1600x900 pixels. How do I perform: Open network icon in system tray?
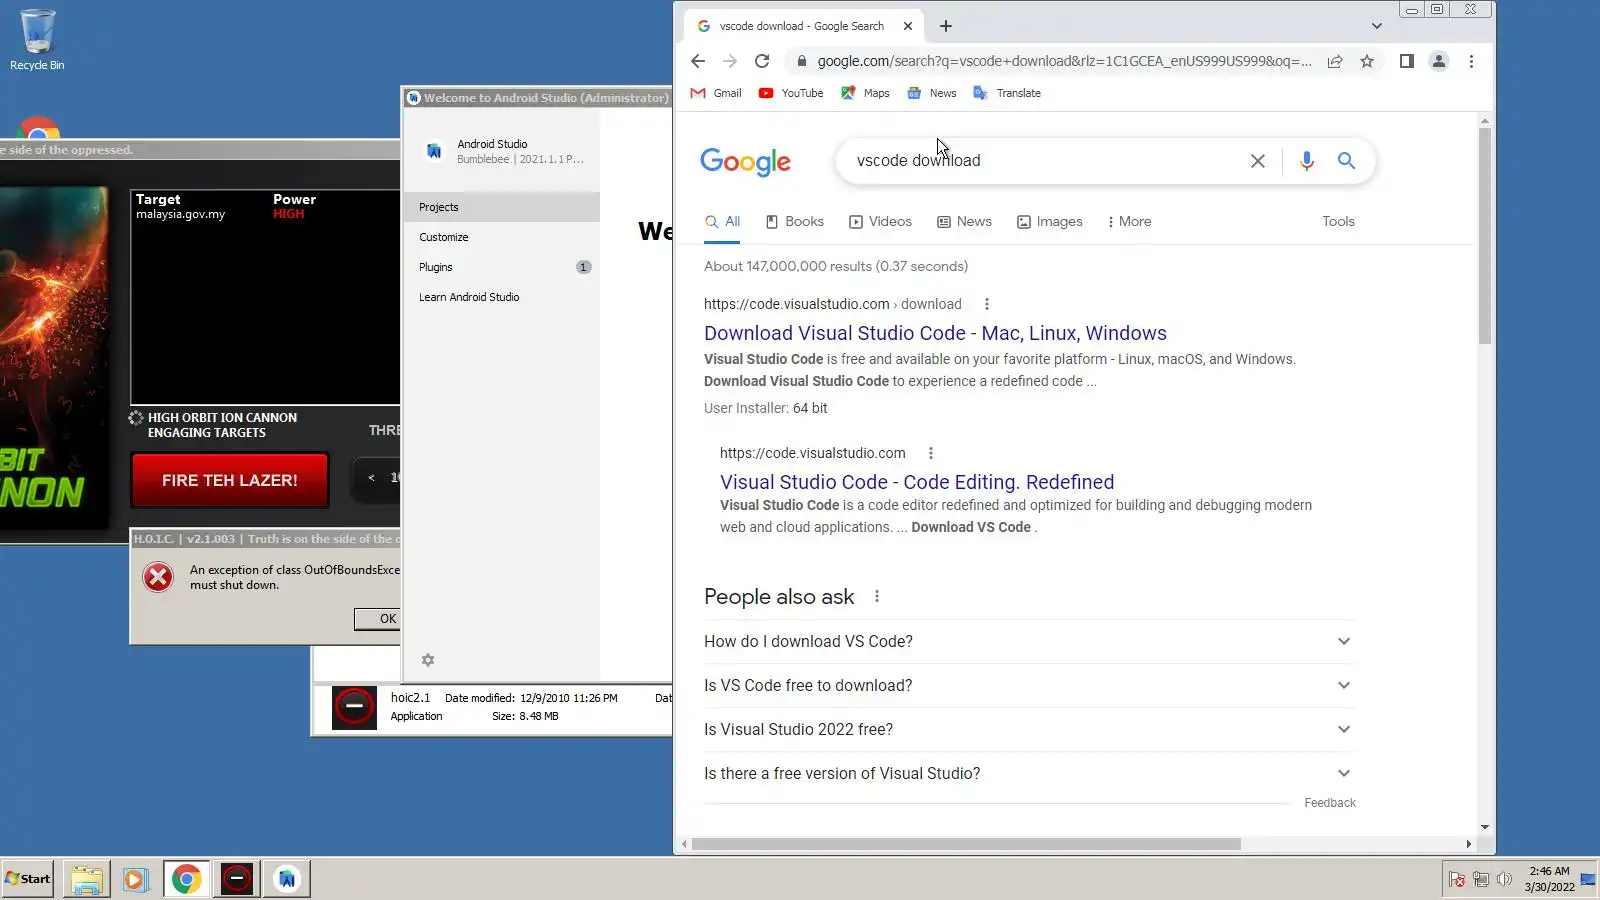1481,880
